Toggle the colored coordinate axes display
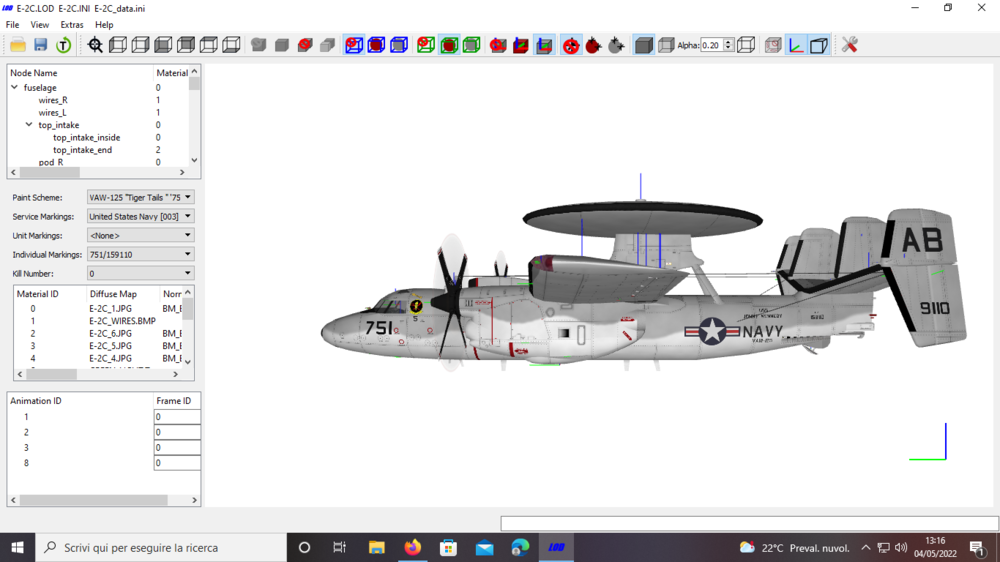1000x562 pixels. (x=796, y=45)
